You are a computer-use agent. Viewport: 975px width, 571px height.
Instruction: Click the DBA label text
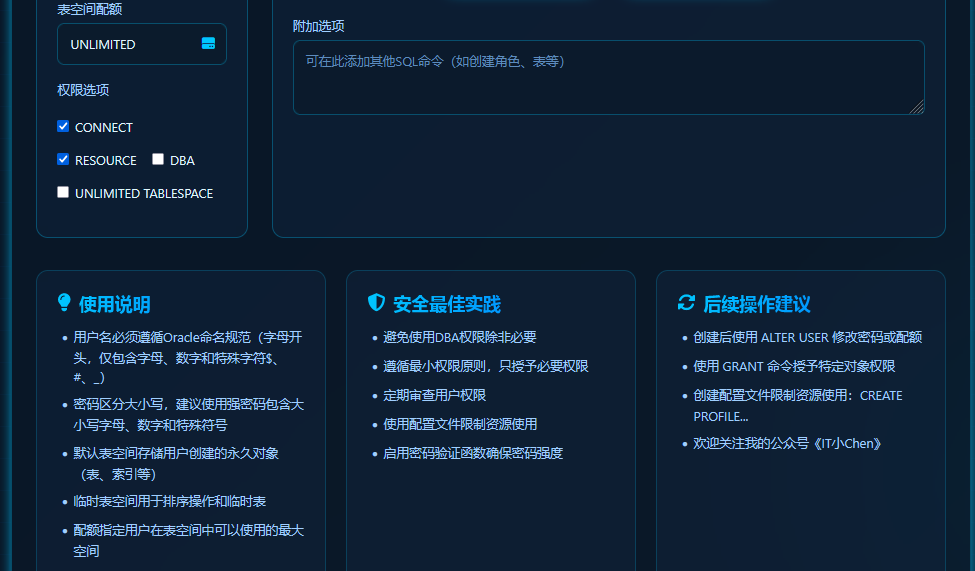point(182,160)
